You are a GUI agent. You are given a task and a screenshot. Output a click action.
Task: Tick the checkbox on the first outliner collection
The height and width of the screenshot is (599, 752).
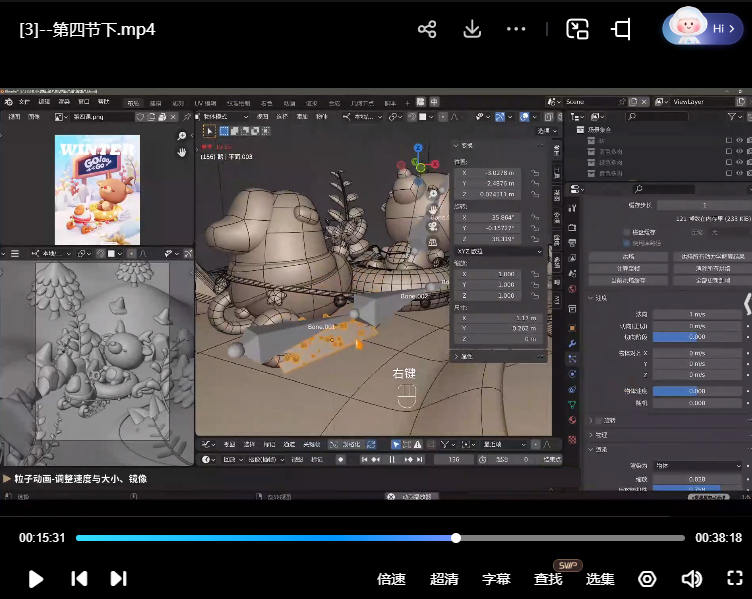[x=727, y=141]
